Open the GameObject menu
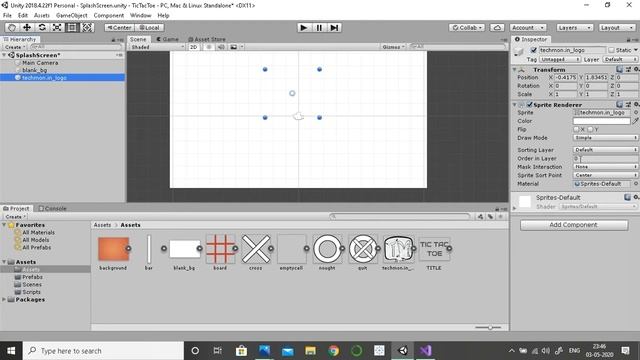The image size is (640, 360). pyautogui.click(x=71, y=16)
